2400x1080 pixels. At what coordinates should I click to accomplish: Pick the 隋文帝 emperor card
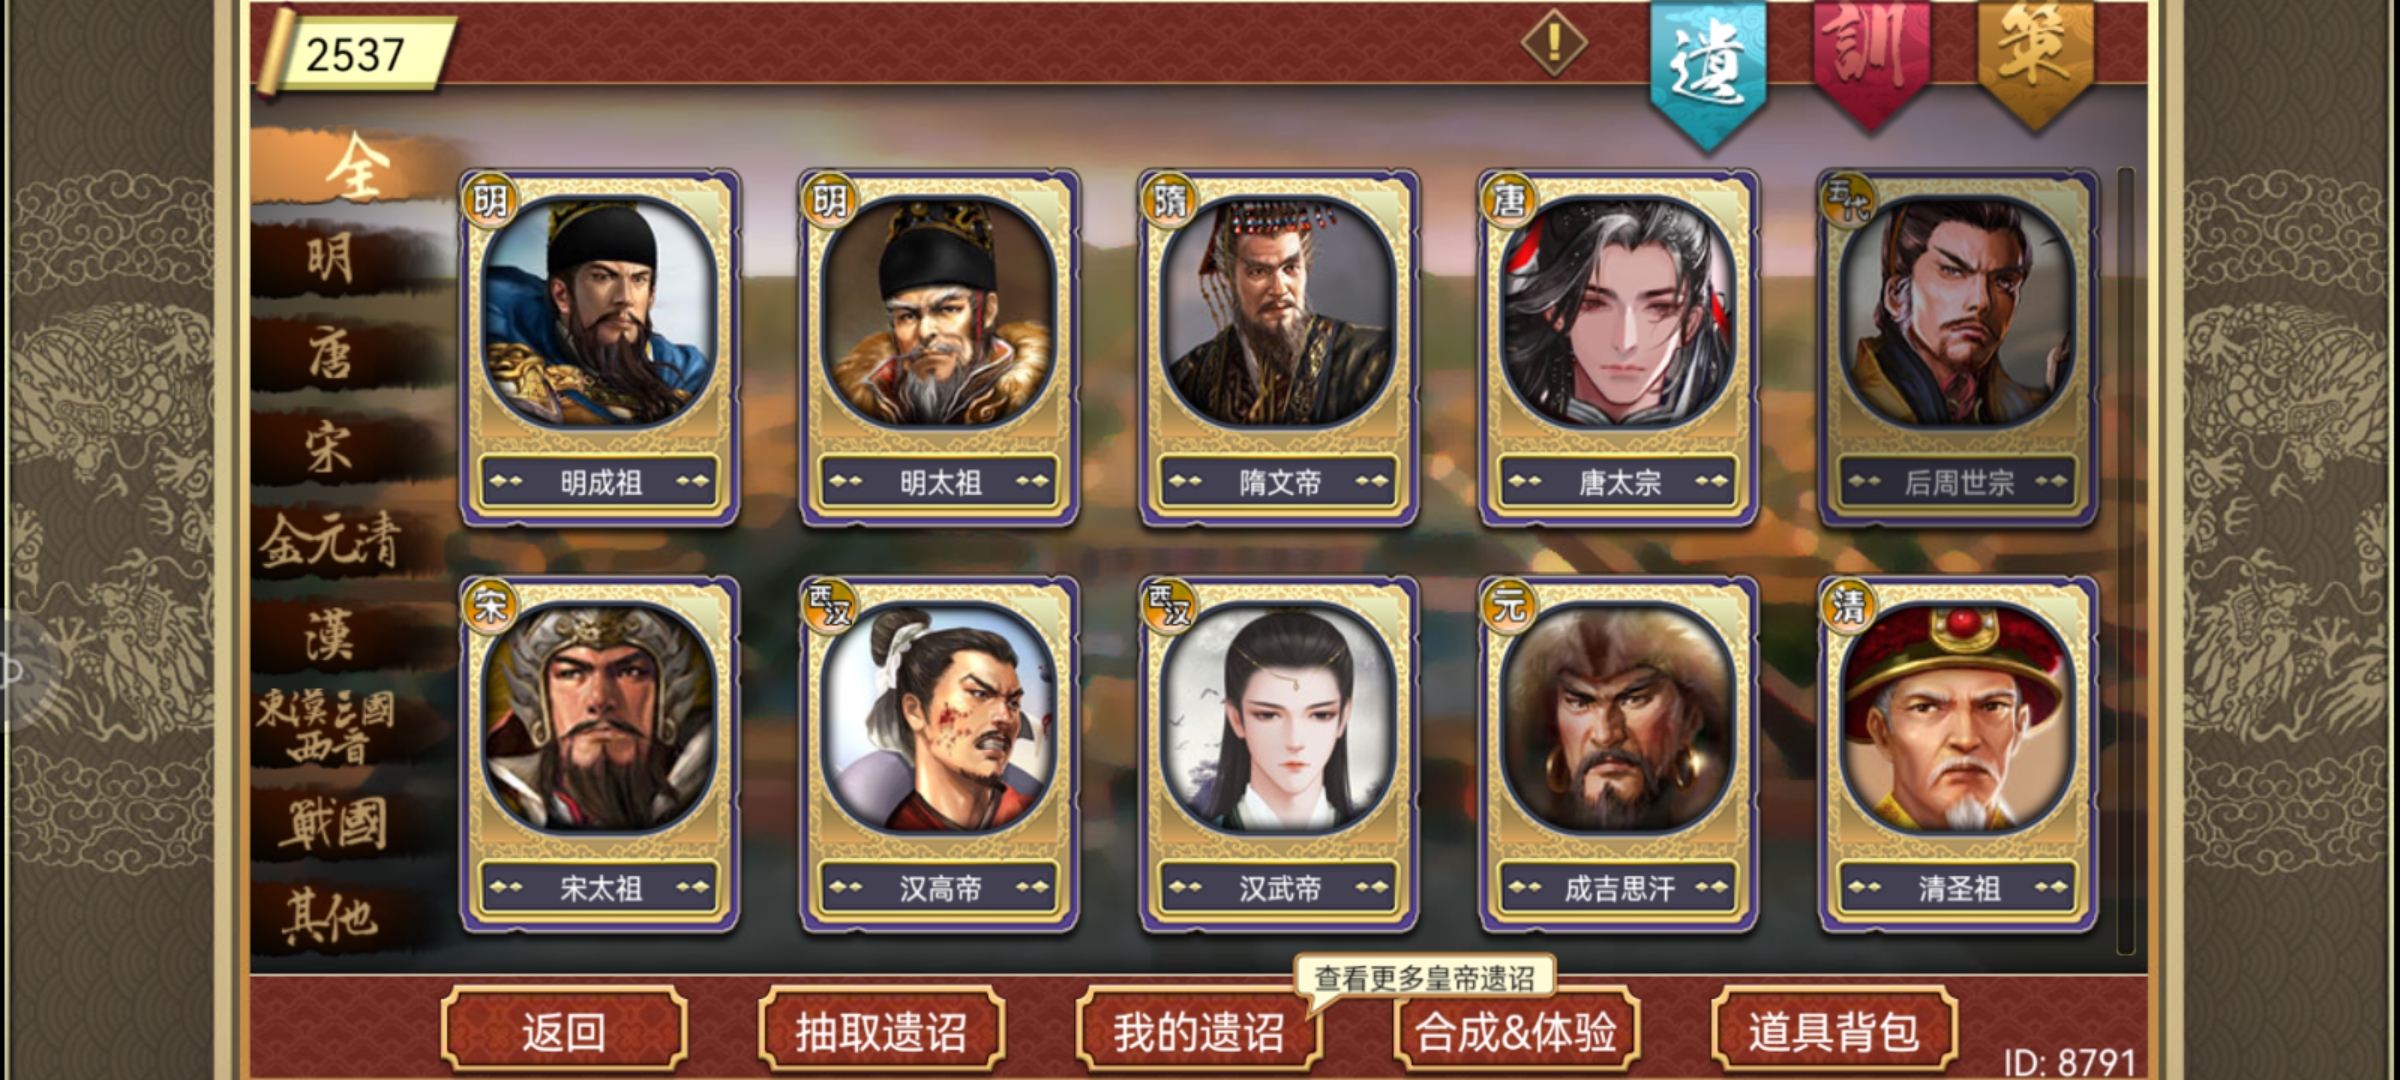tap(1278, 347)
